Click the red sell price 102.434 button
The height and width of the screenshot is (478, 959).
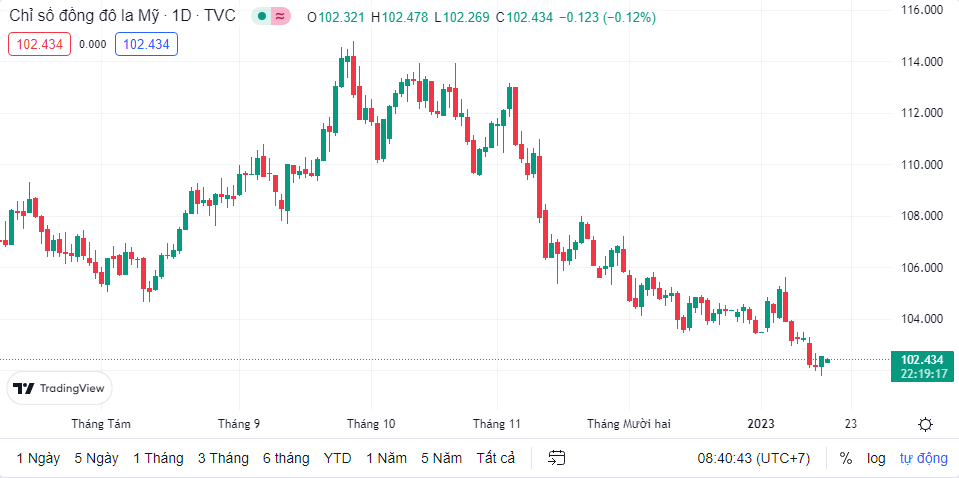(x=39, y=44)
